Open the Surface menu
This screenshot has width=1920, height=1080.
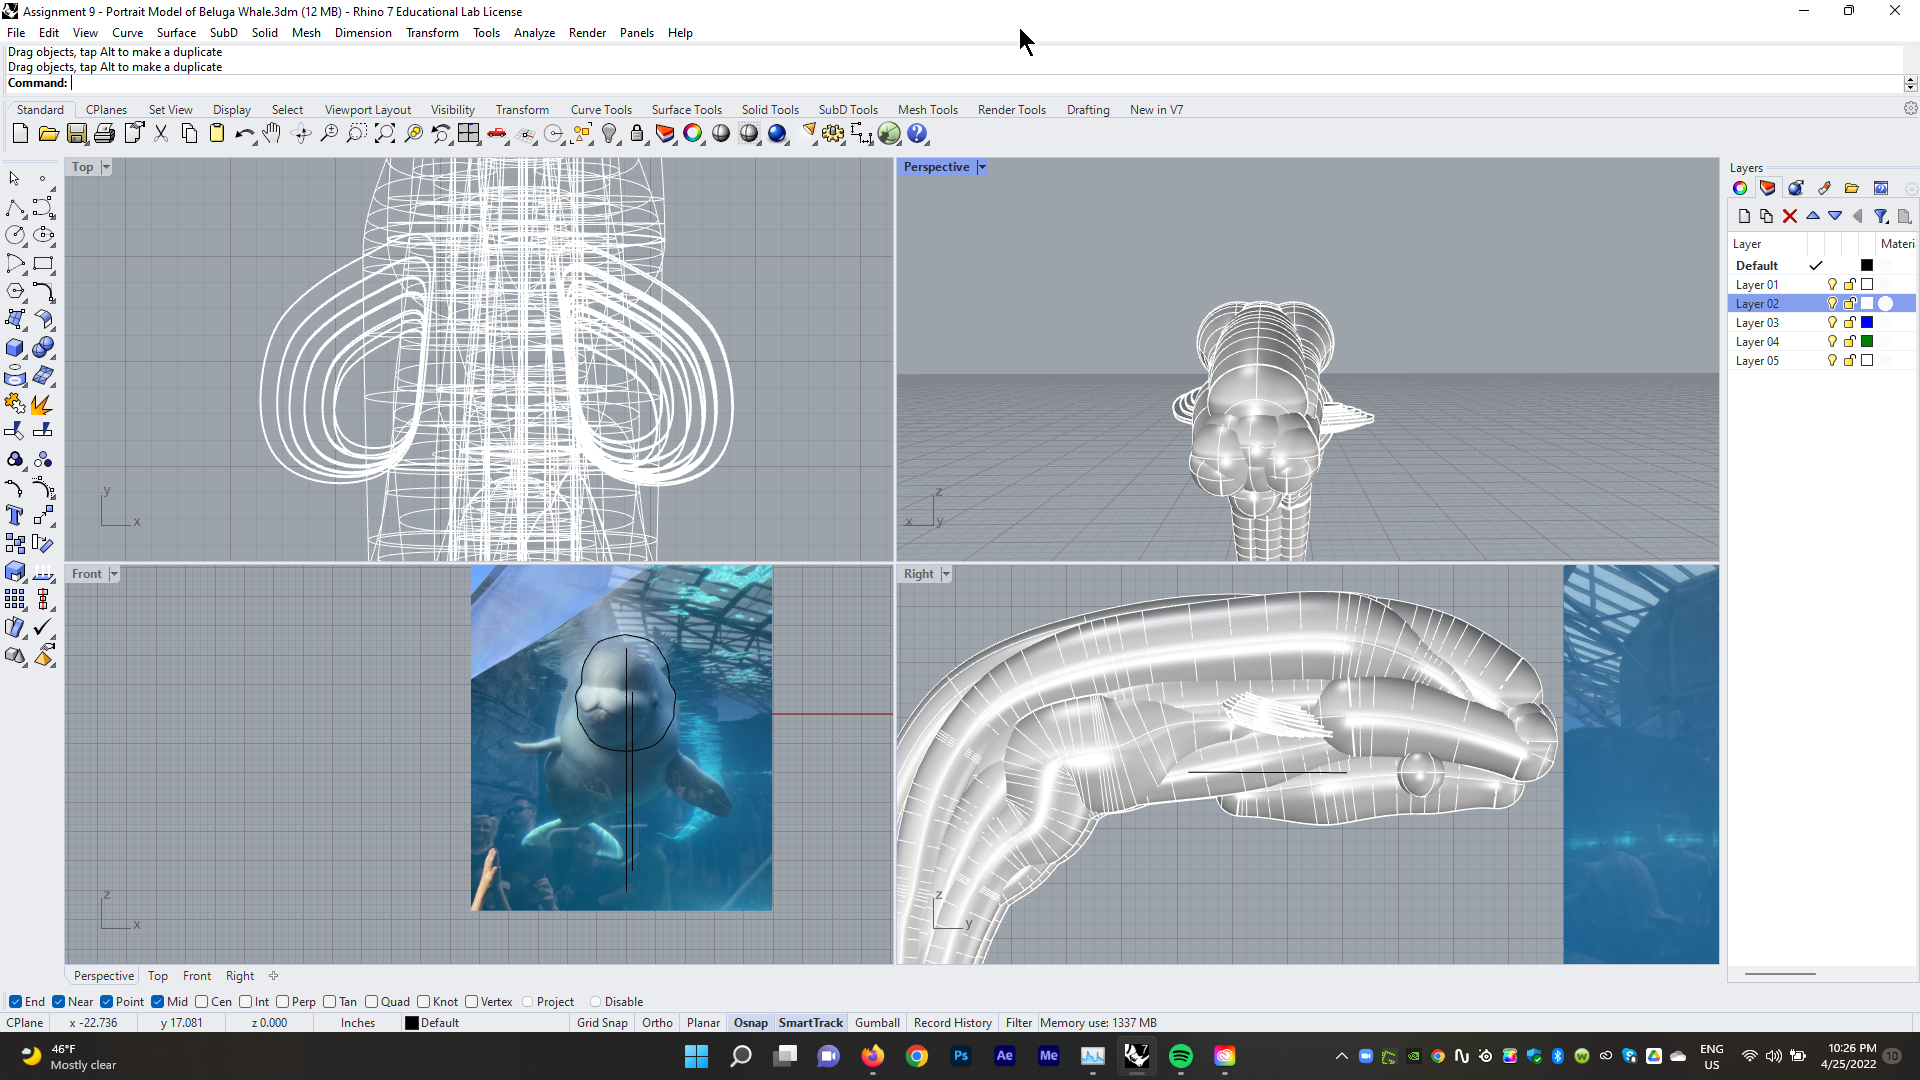point(176,33)
